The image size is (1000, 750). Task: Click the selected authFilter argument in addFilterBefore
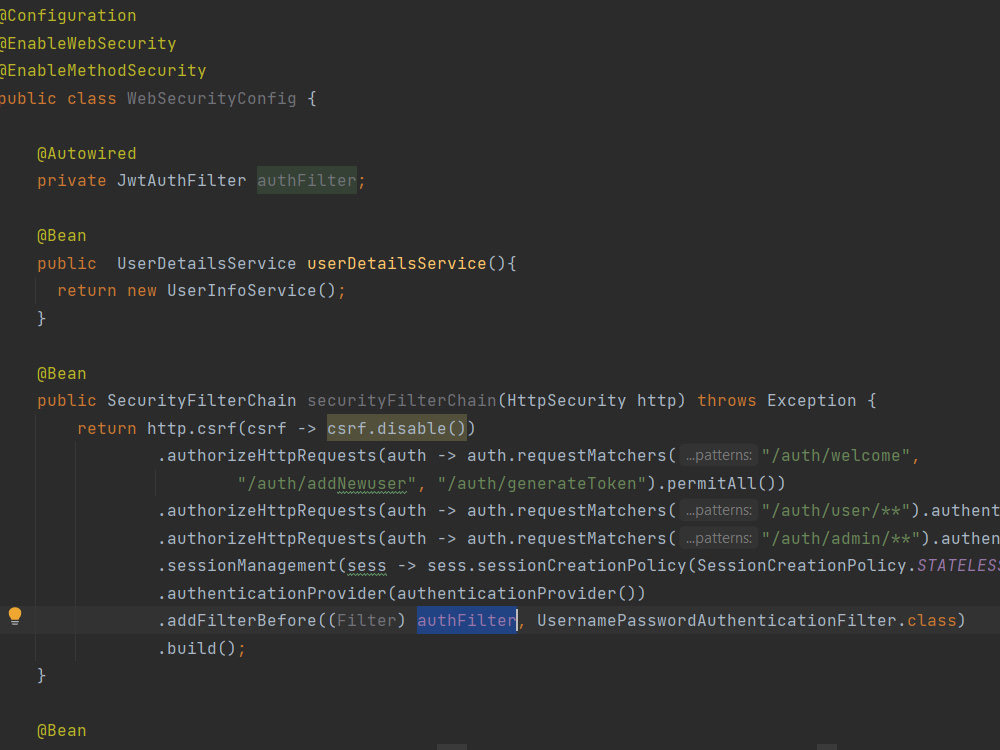[x=467, y=621]
